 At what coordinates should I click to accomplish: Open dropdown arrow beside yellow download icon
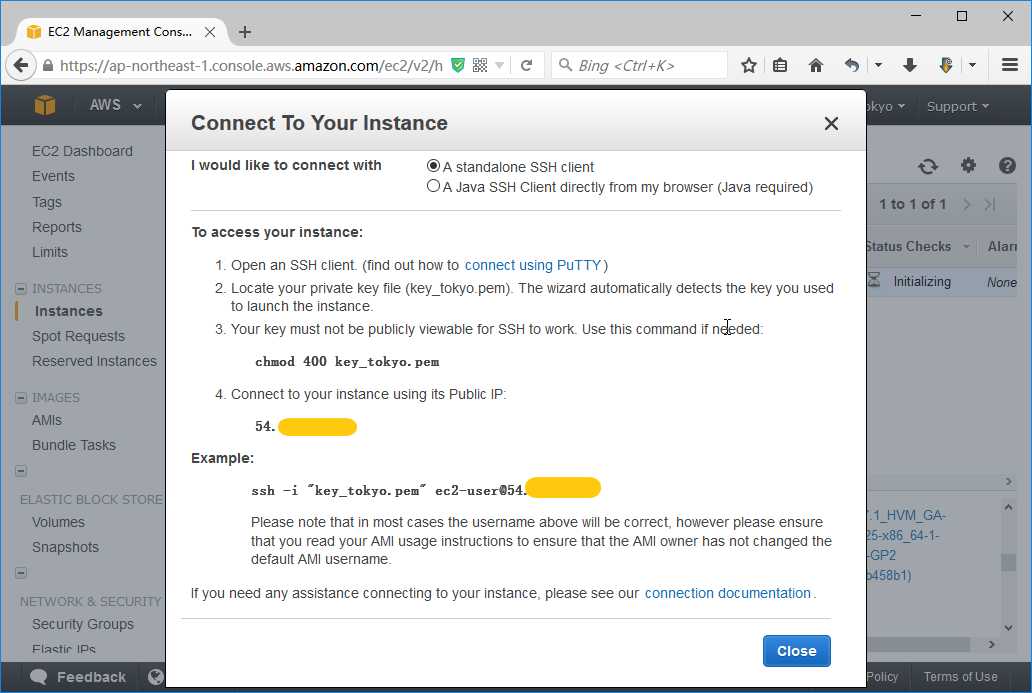click(x=972, y=65)
